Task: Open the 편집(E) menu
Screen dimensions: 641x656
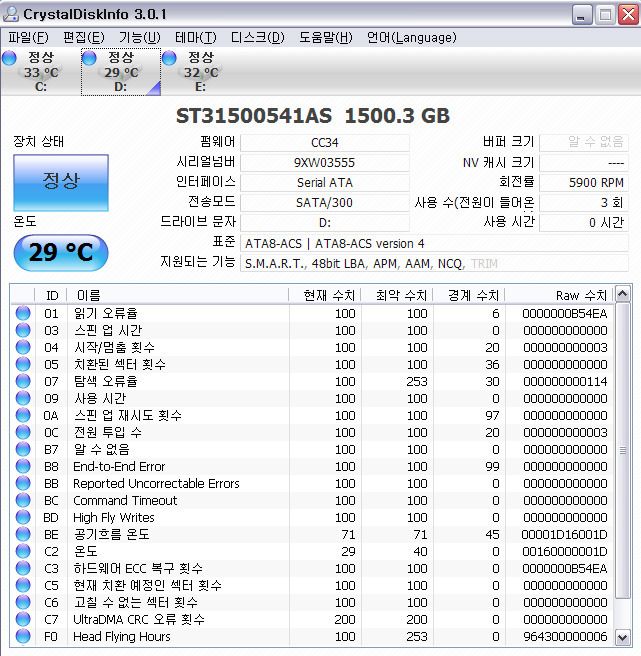Action: 83,38
